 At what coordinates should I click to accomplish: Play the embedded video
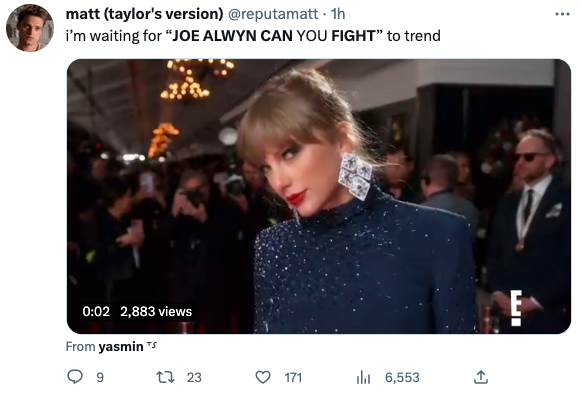click(x=319, y=196)
